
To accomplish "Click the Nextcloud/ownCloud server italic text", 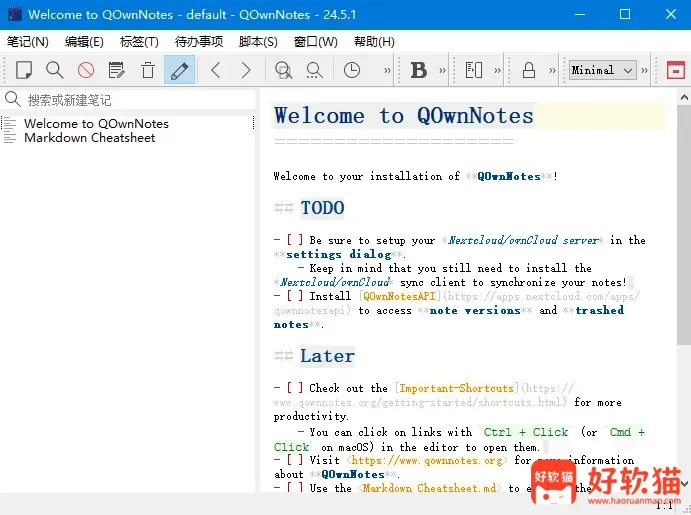I will (x=523, y=240).
